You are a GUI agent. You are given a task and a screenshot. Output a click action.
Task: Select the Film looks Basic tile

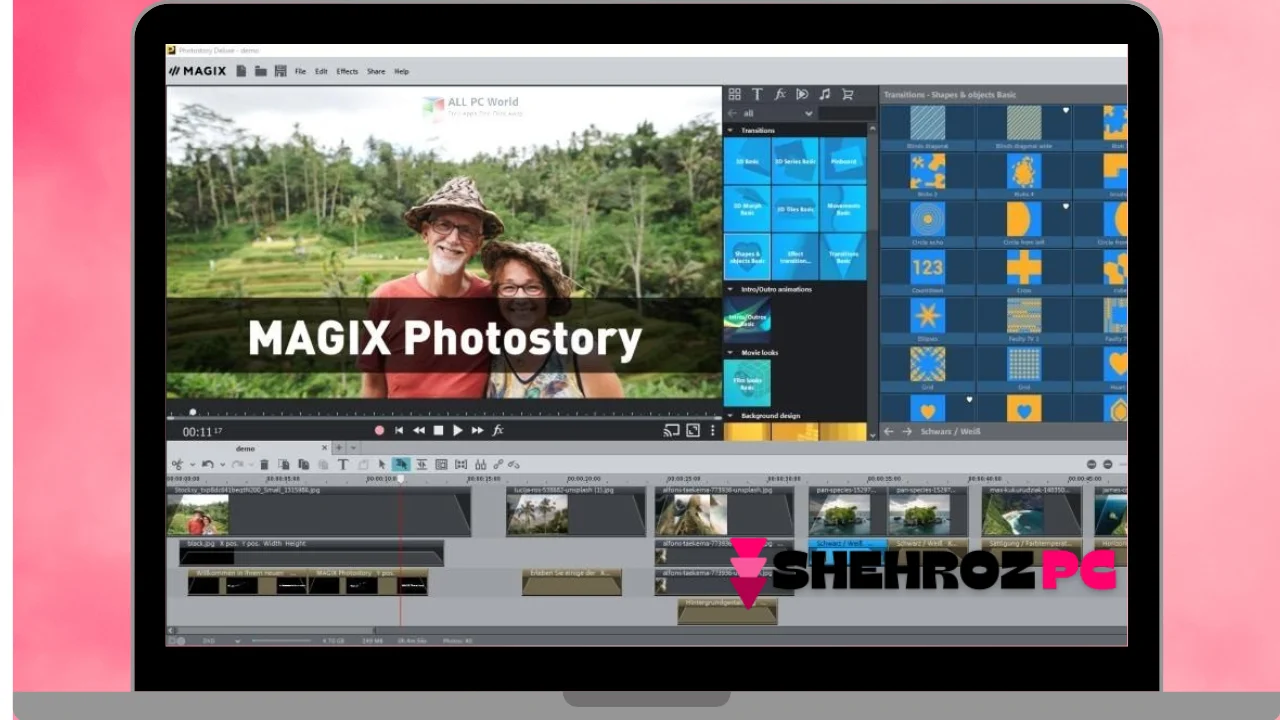coord(747,383)
